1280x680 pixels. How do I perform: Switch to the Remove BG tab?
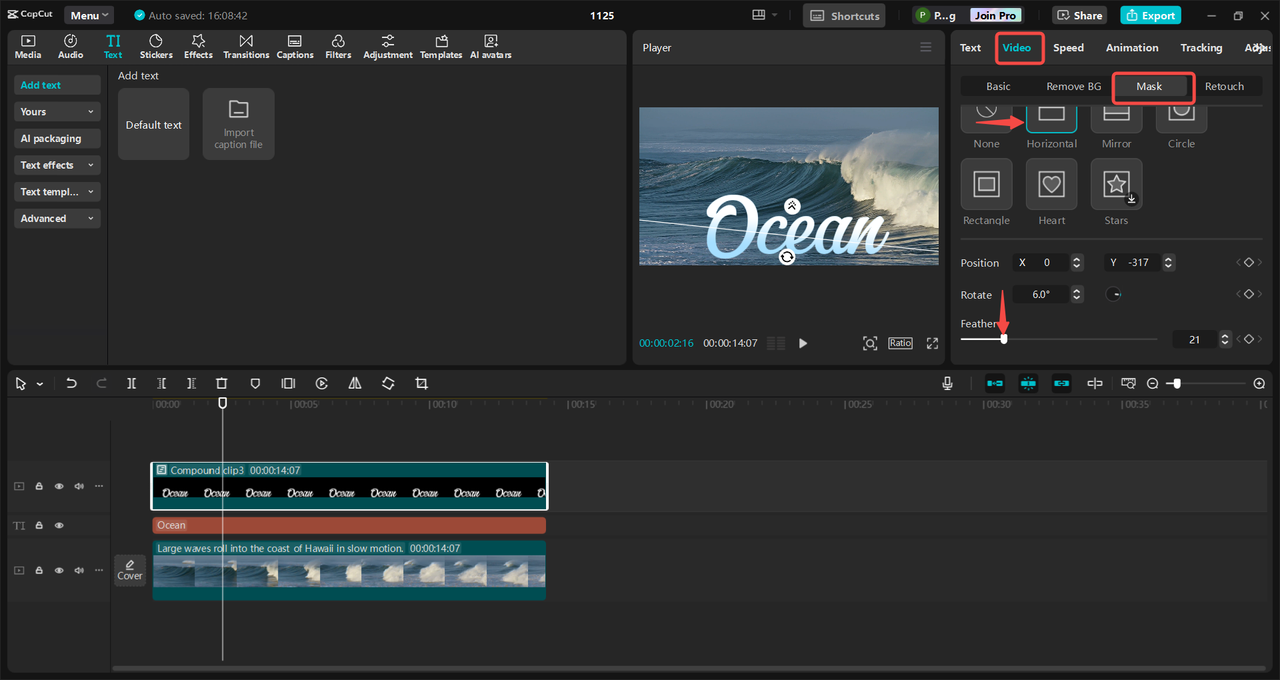click(1073, 87)
